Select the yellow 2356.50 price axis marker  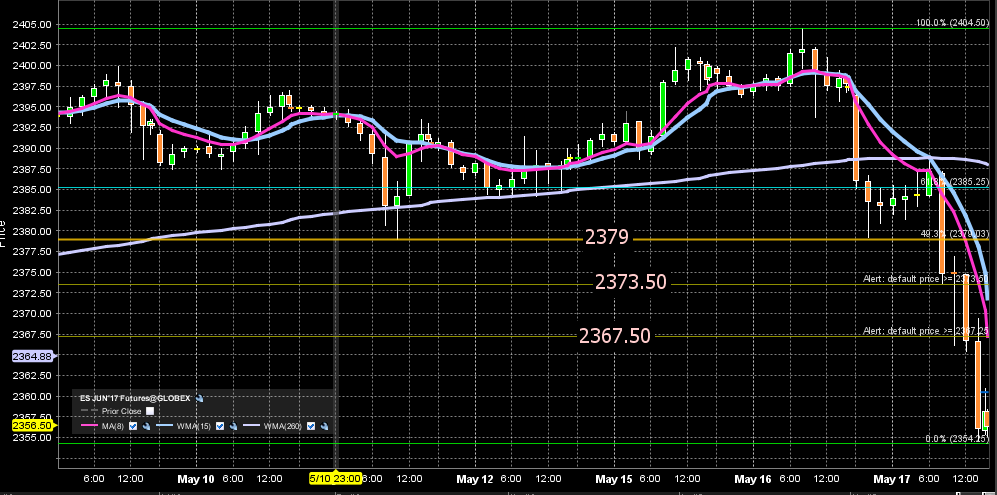click(32, 424)
